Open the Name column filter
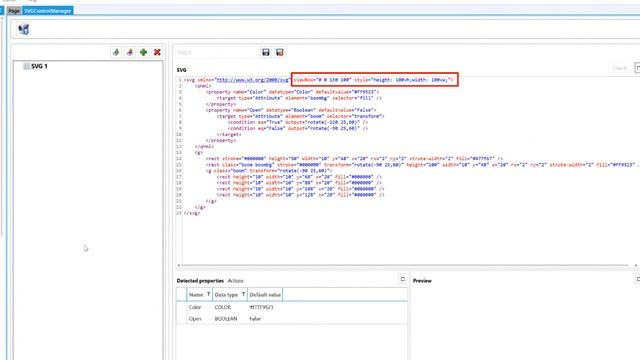The height and width of the screenshot is (360, 640). coord(209,294)
